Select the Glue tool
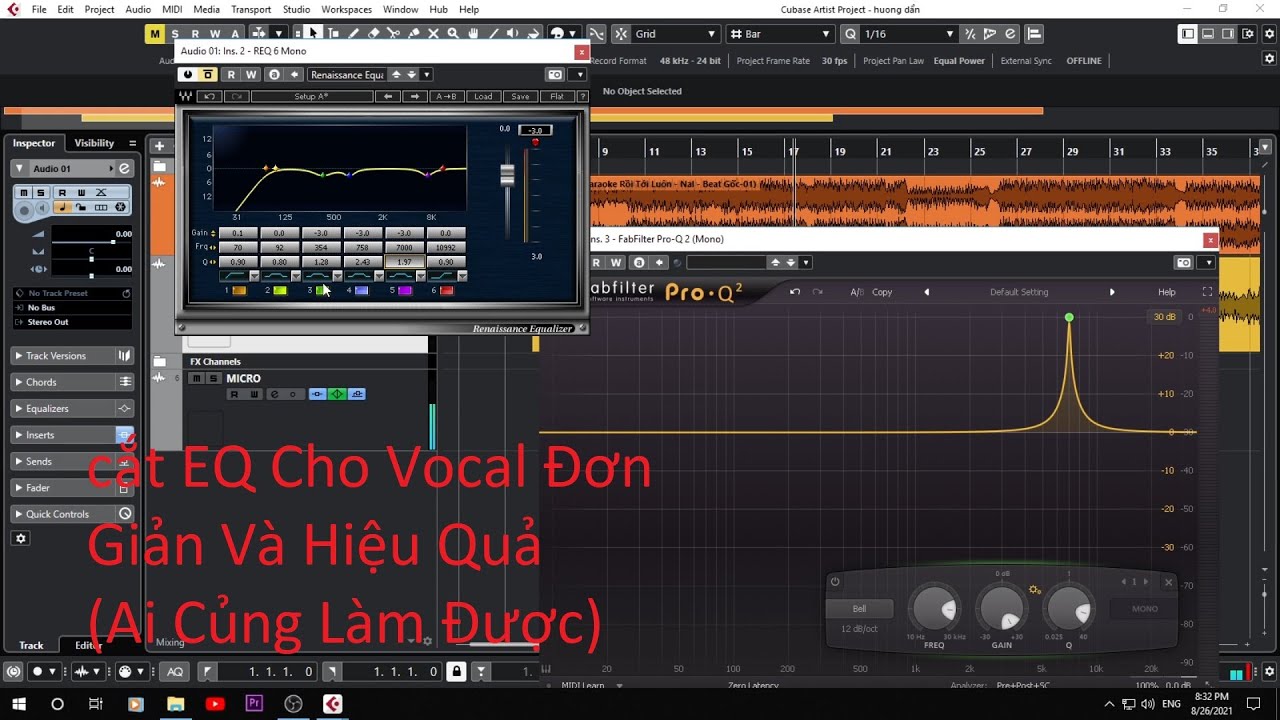1280x720 pixels. pyautogui.click(x=414, y=33)
